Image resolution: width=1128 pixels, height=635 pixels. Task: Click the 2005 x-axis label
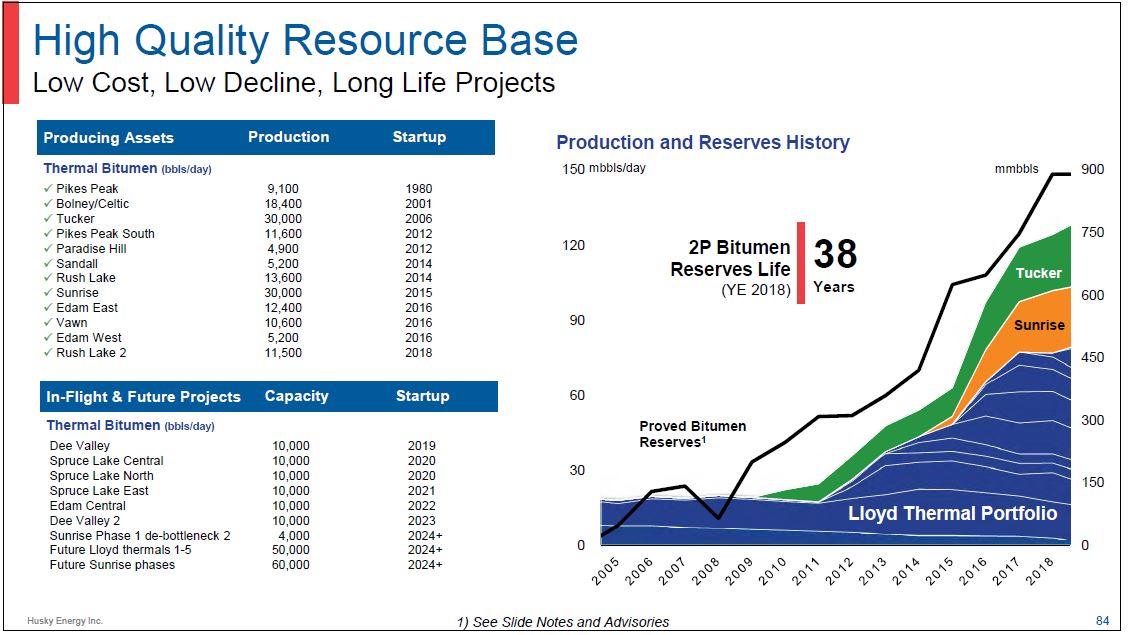[x=605, y=572]
